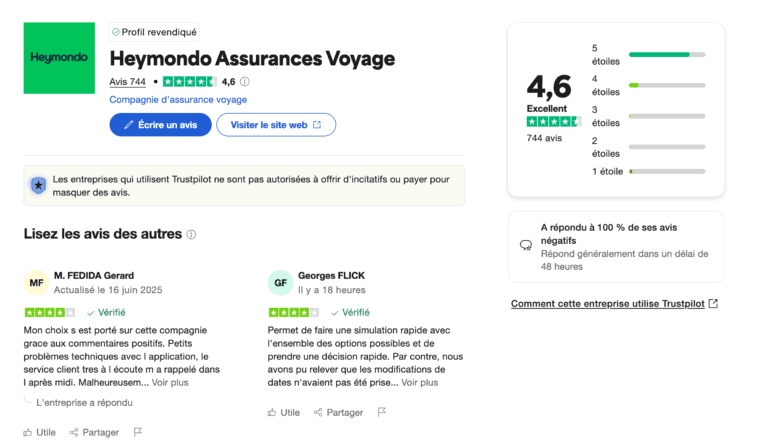Click the Heymondo green logo
Image resolution: width=768 pixels, height=442 pixels.
(59, 58)
